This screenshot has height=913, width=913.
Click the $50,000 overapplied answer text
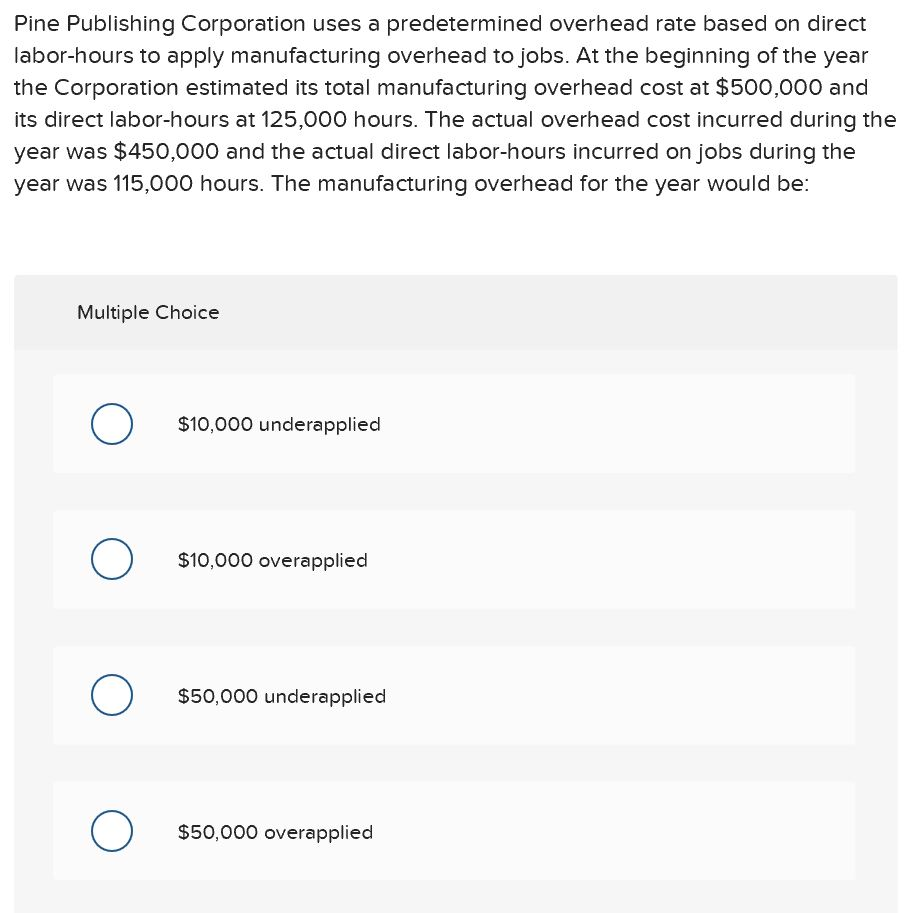point(275,832)
